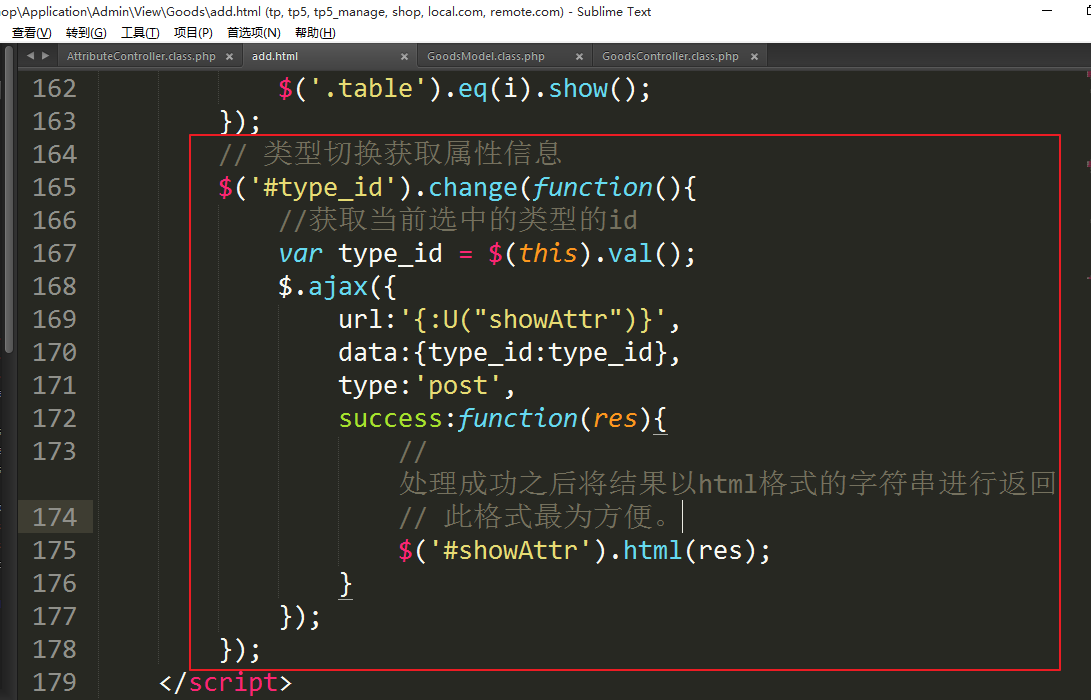The height and width of the screenshot is (700, 1091).
Task: Switch to the GoodsController.class.php tab
Action: [670, 57]
